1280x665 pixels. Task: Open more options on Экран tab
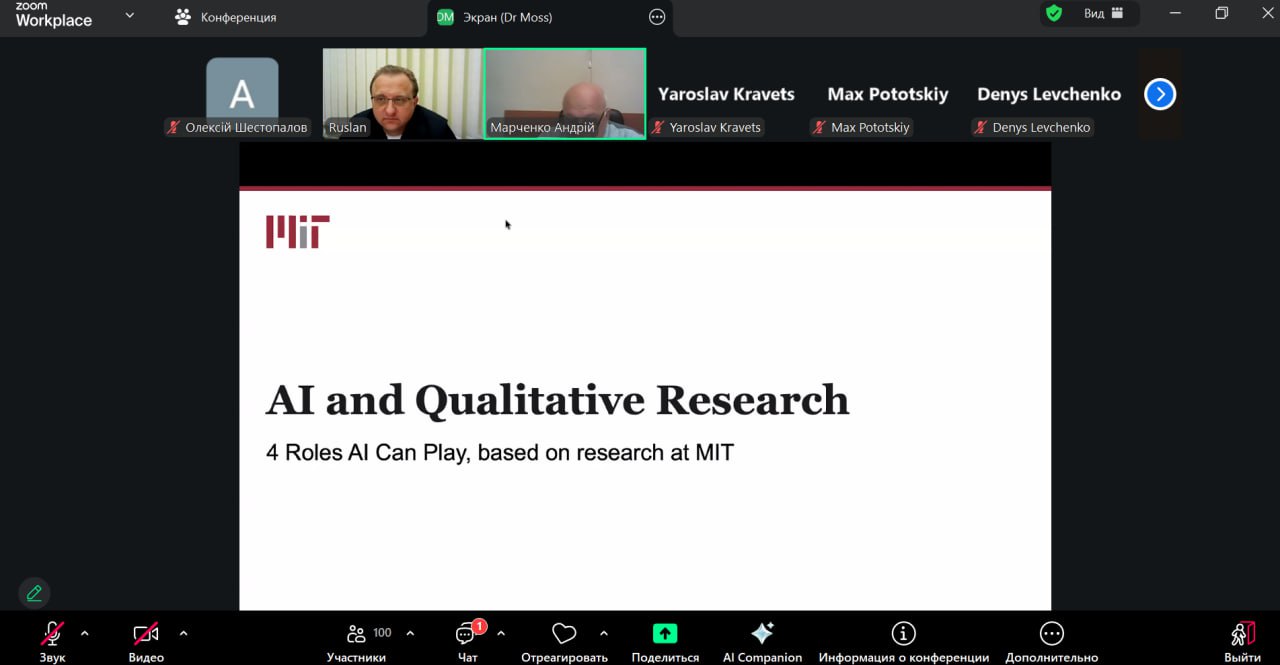657,17
